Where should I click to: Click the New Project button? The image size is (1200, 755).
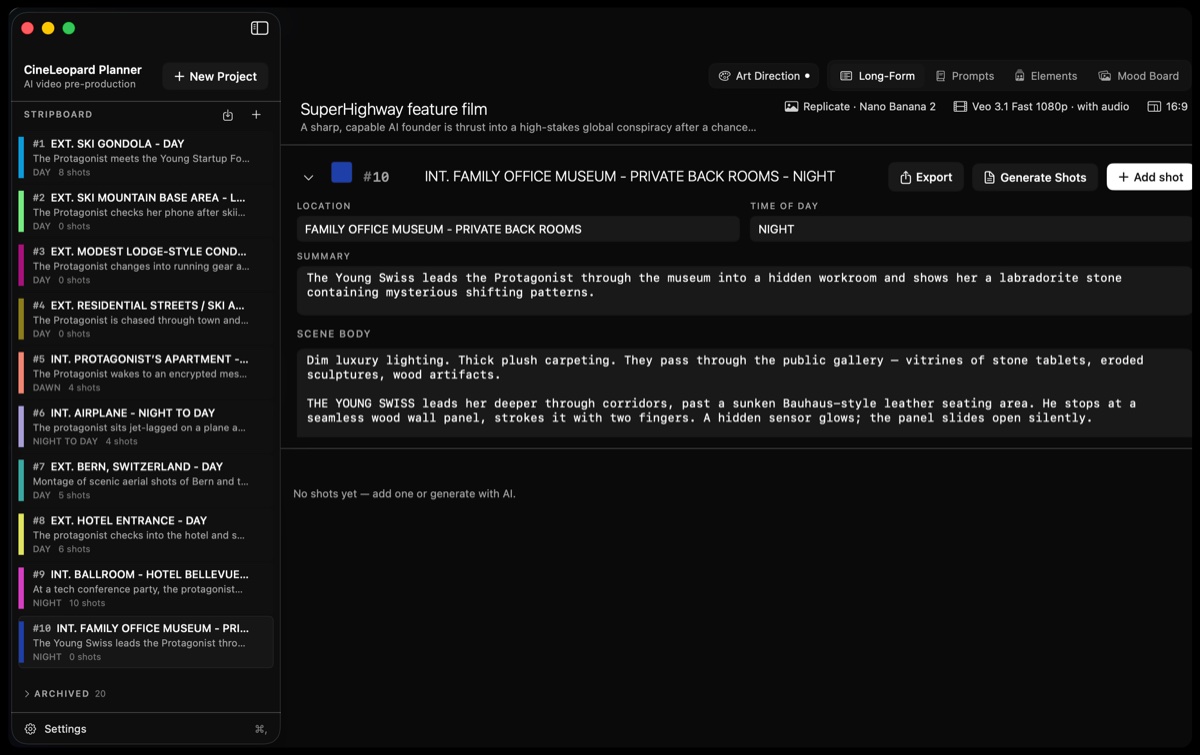point(215,76)
